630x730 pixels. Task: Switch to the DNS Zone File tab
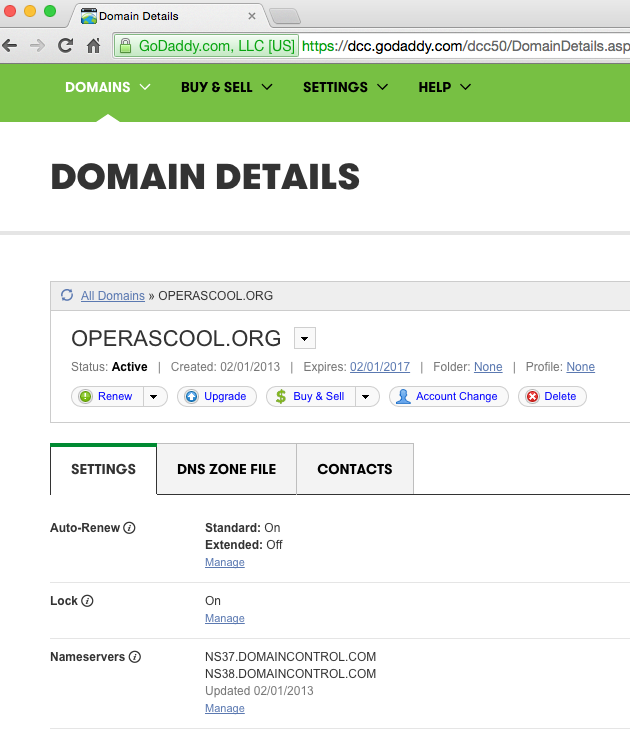[x=226, y=469]
